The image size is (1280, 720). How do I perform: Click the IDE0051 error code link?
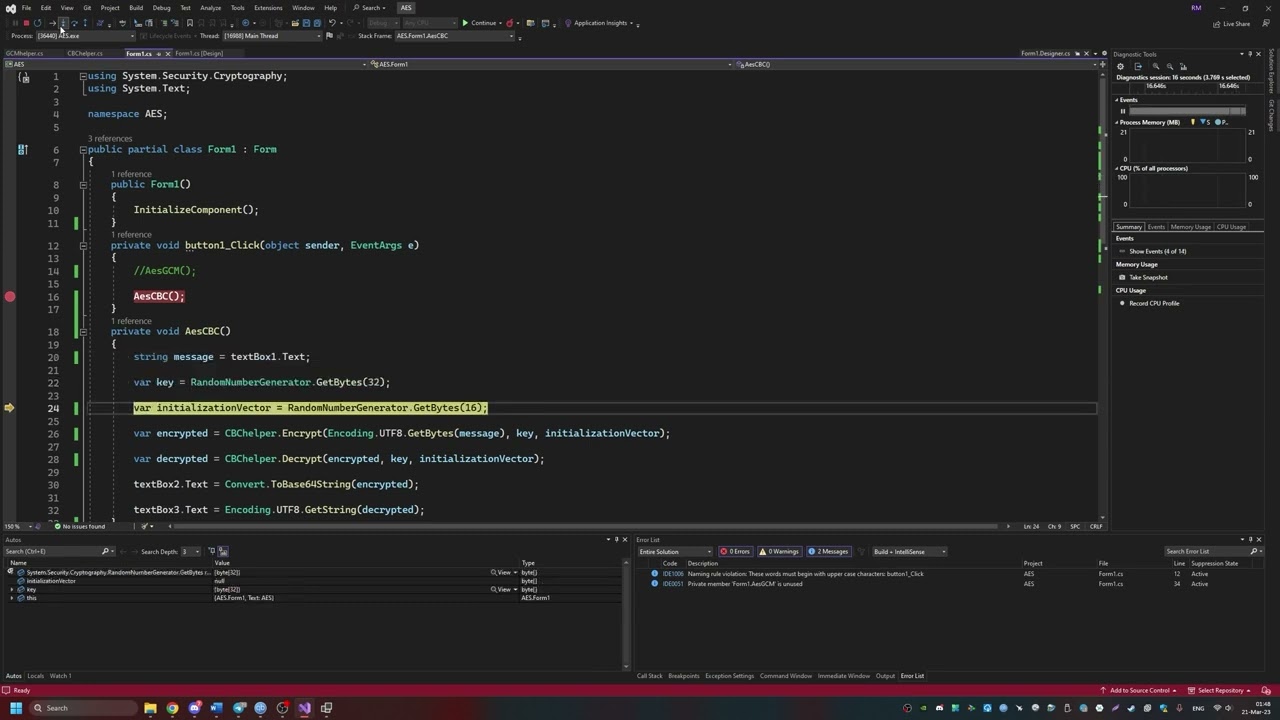point(672,584)
